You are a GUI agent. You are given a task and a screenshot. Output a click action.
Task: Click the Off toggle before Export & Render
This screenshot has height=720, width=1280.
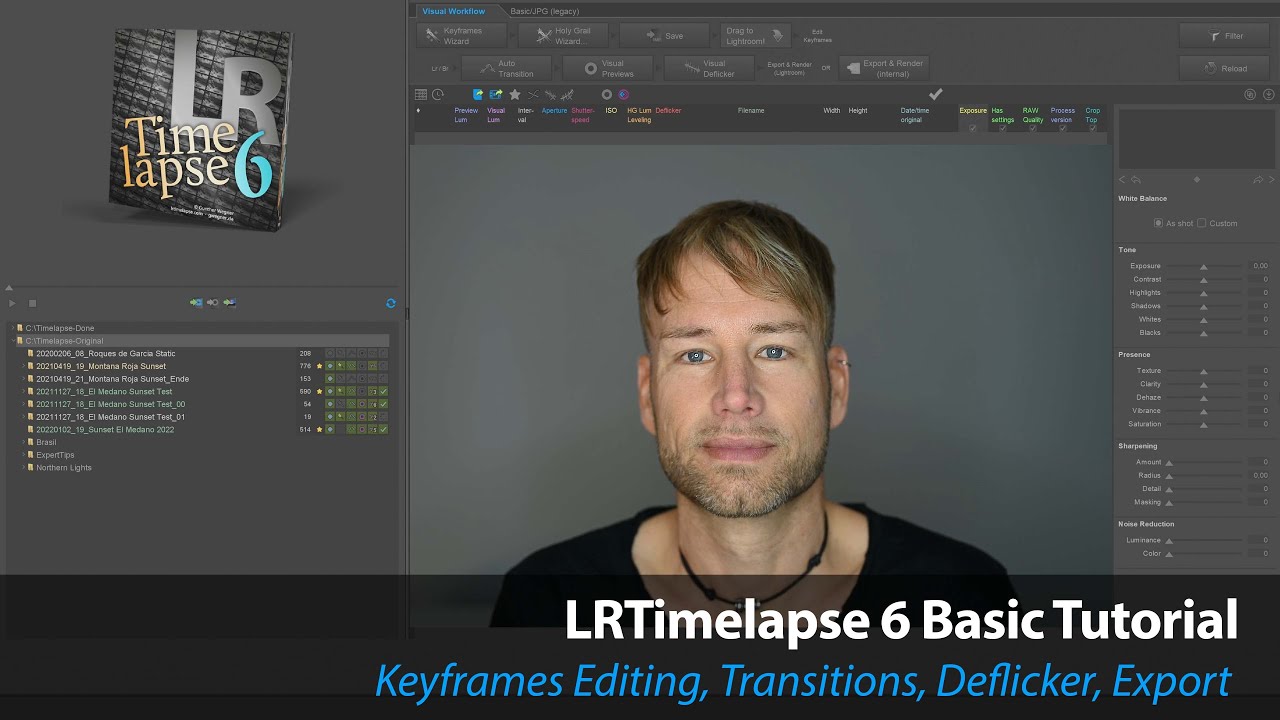pos(826,68)
